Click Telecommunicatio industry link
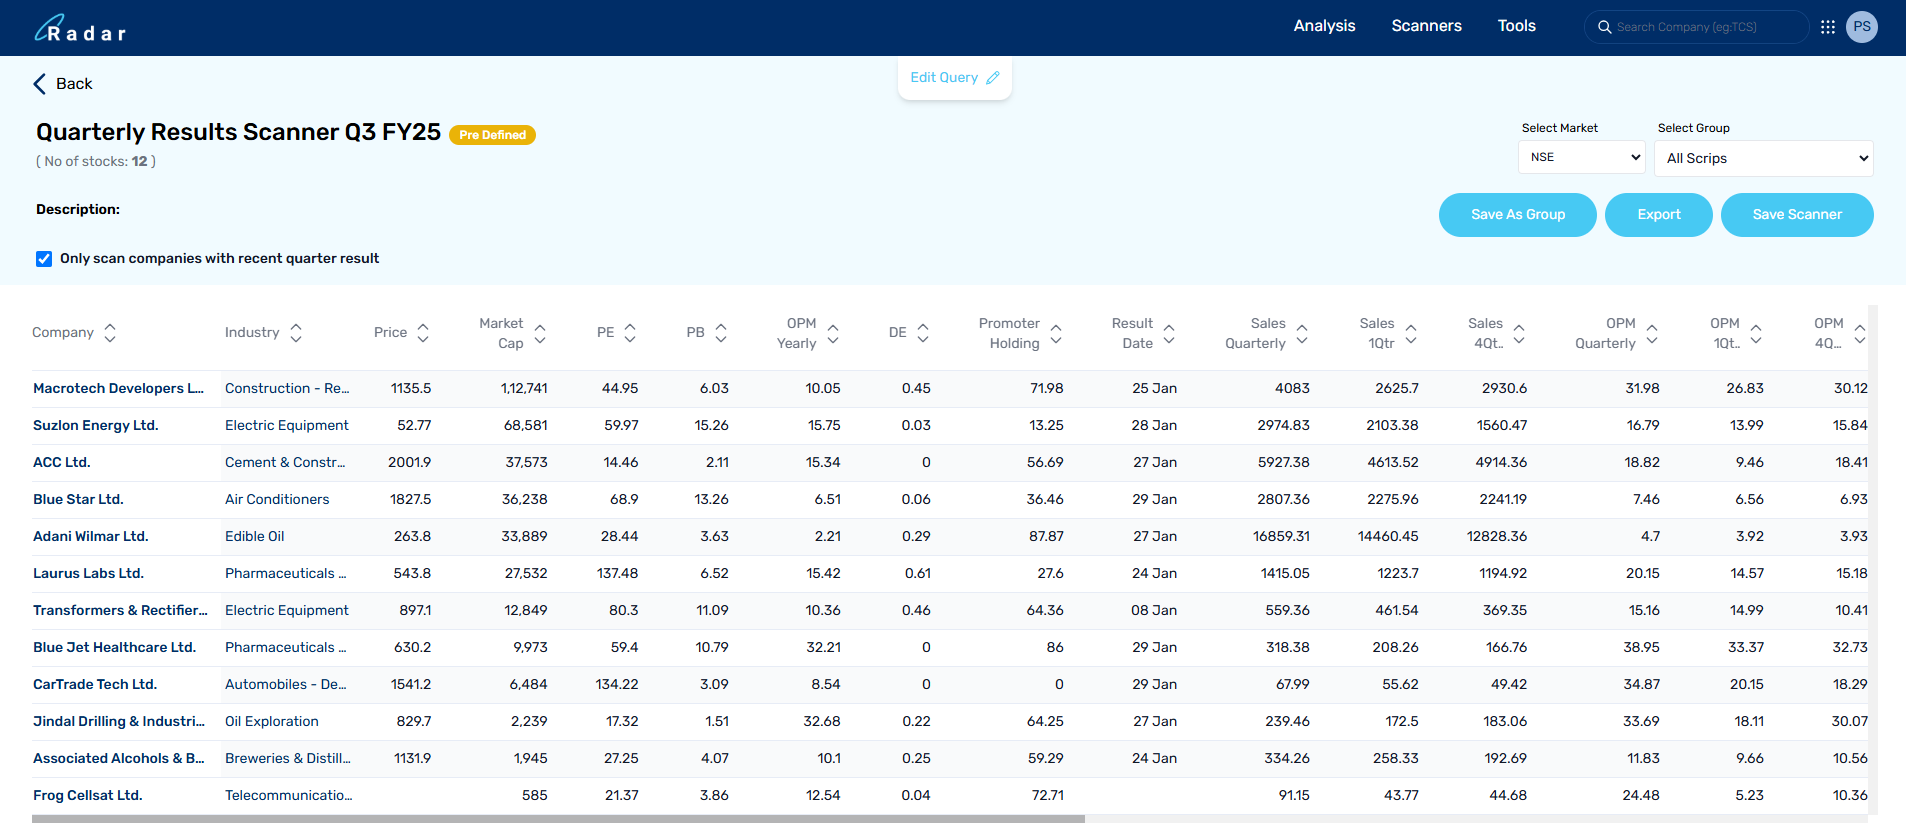1906x823 pixels. point(288,796)
